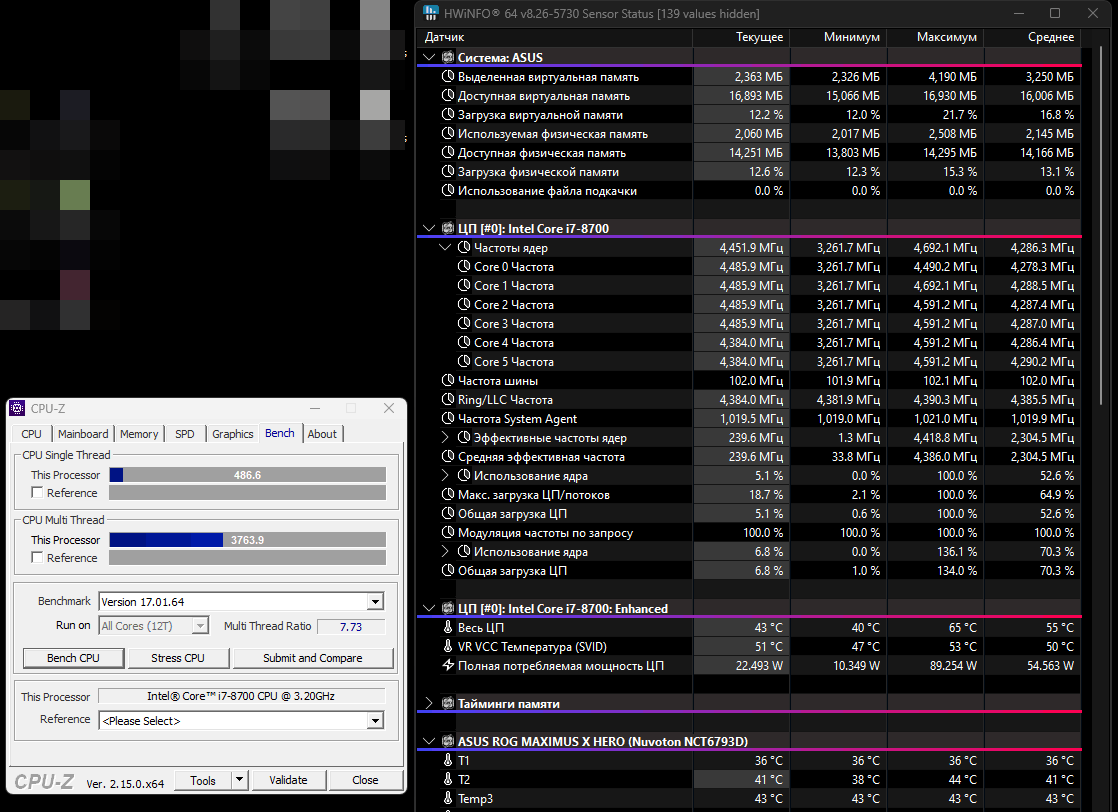
Task: Select the Core 5 Частота row
Action: coord(749,361)
